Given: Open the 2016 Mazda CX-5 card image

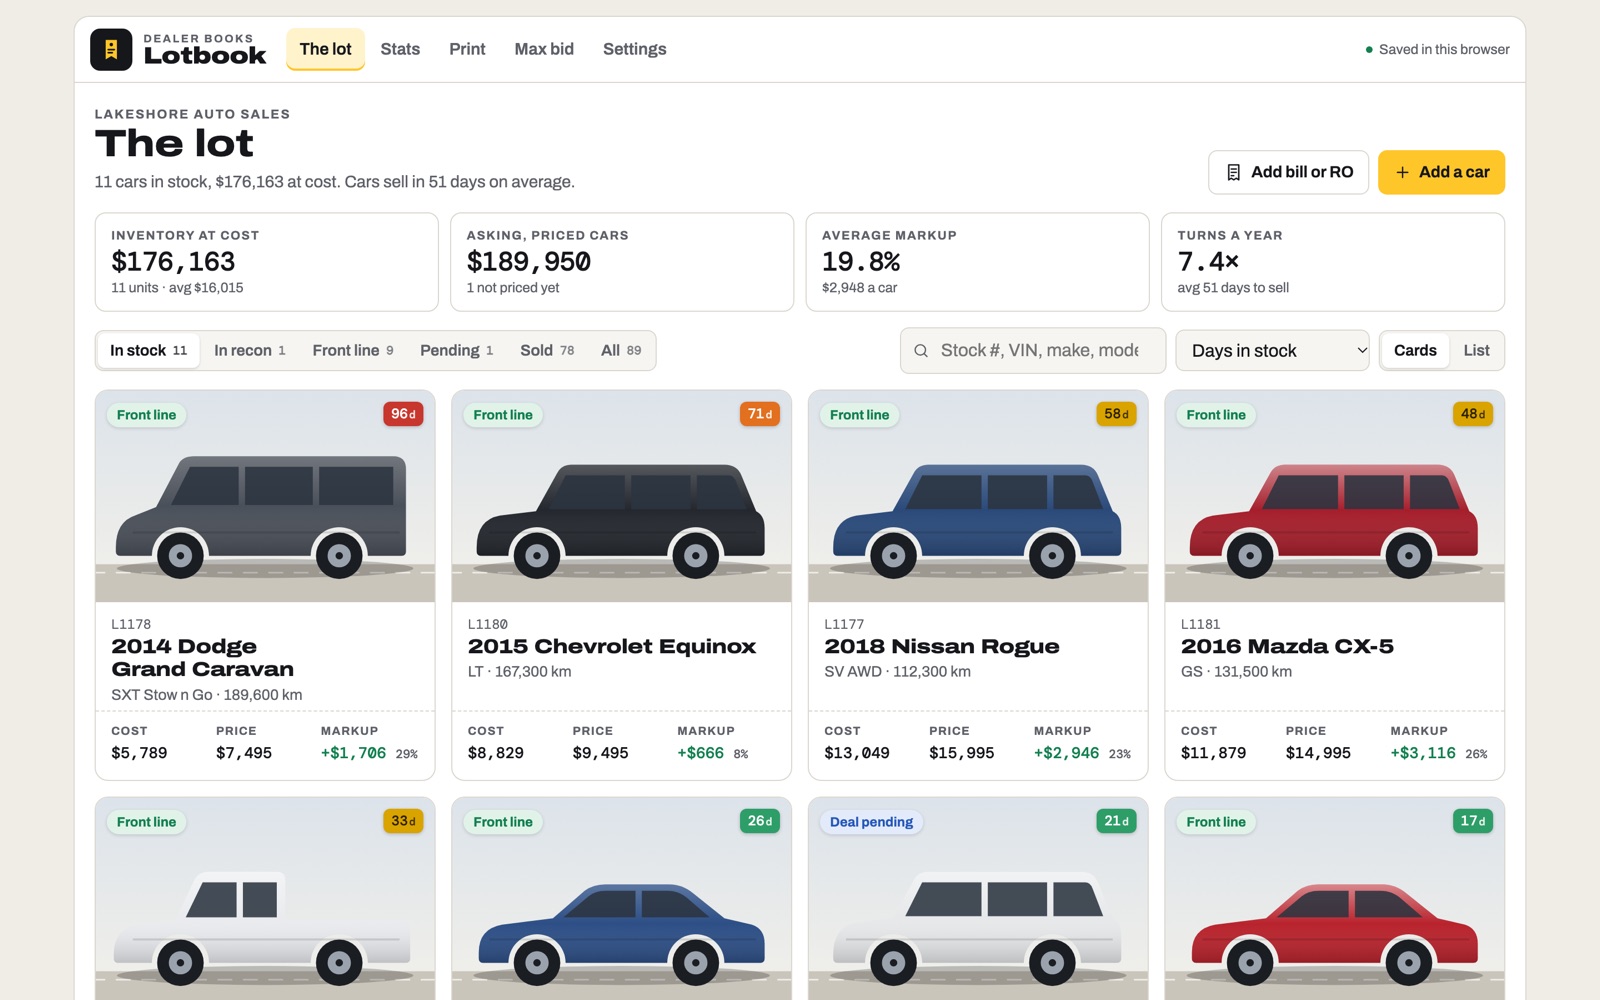Looking at the screenshot, I should point(1334,496).
